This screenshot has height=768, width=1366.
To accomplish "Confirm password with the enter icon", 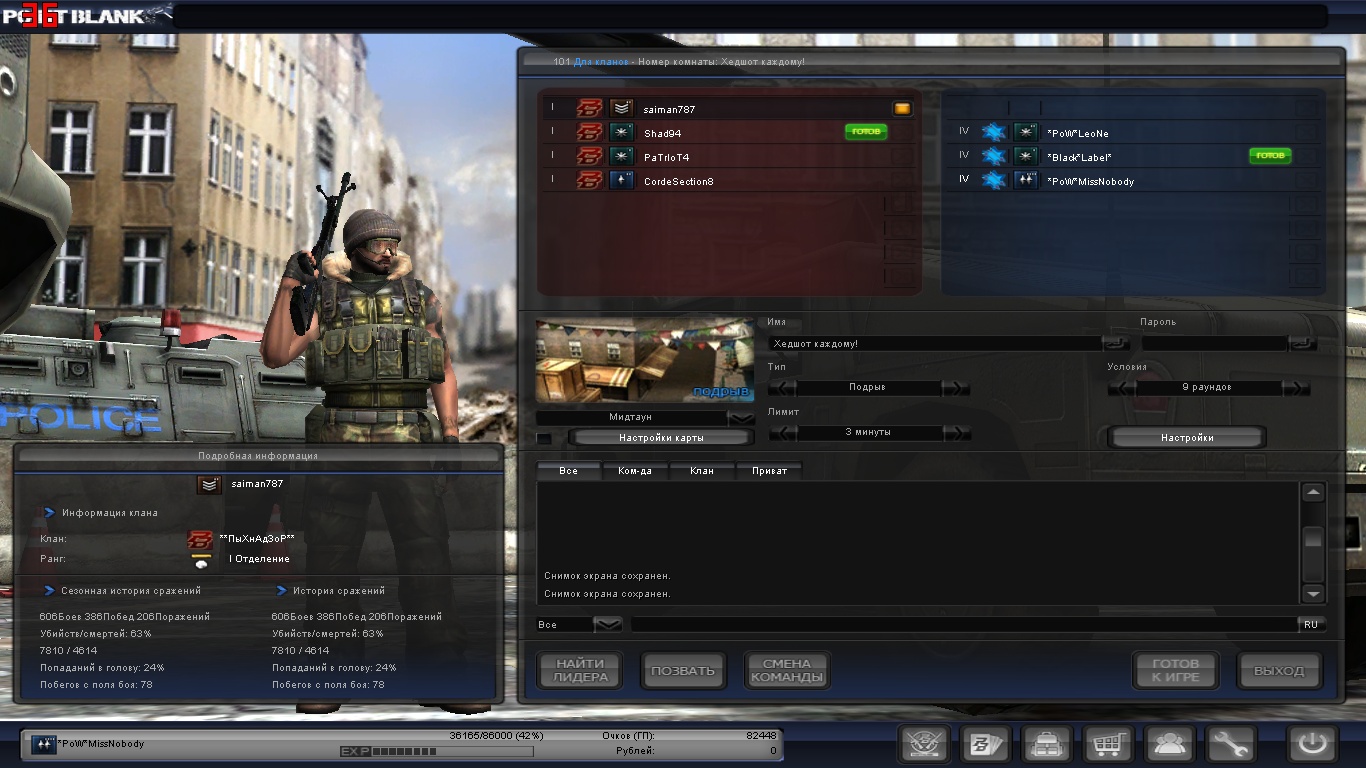I will (x=1303, y=343).
